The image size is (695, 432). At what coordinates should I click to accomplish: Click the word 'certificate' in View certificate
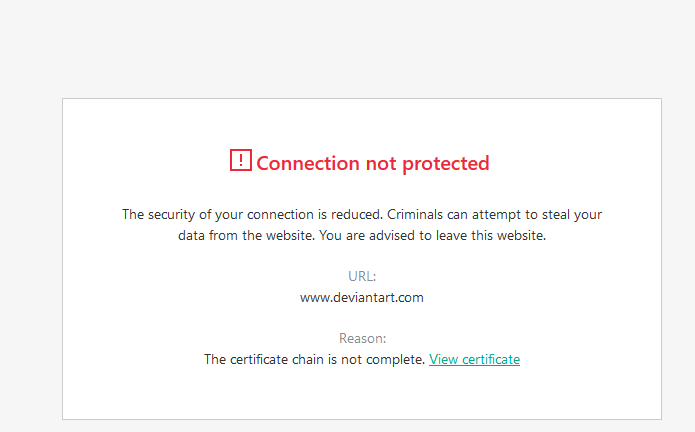[x=490, y=359]
